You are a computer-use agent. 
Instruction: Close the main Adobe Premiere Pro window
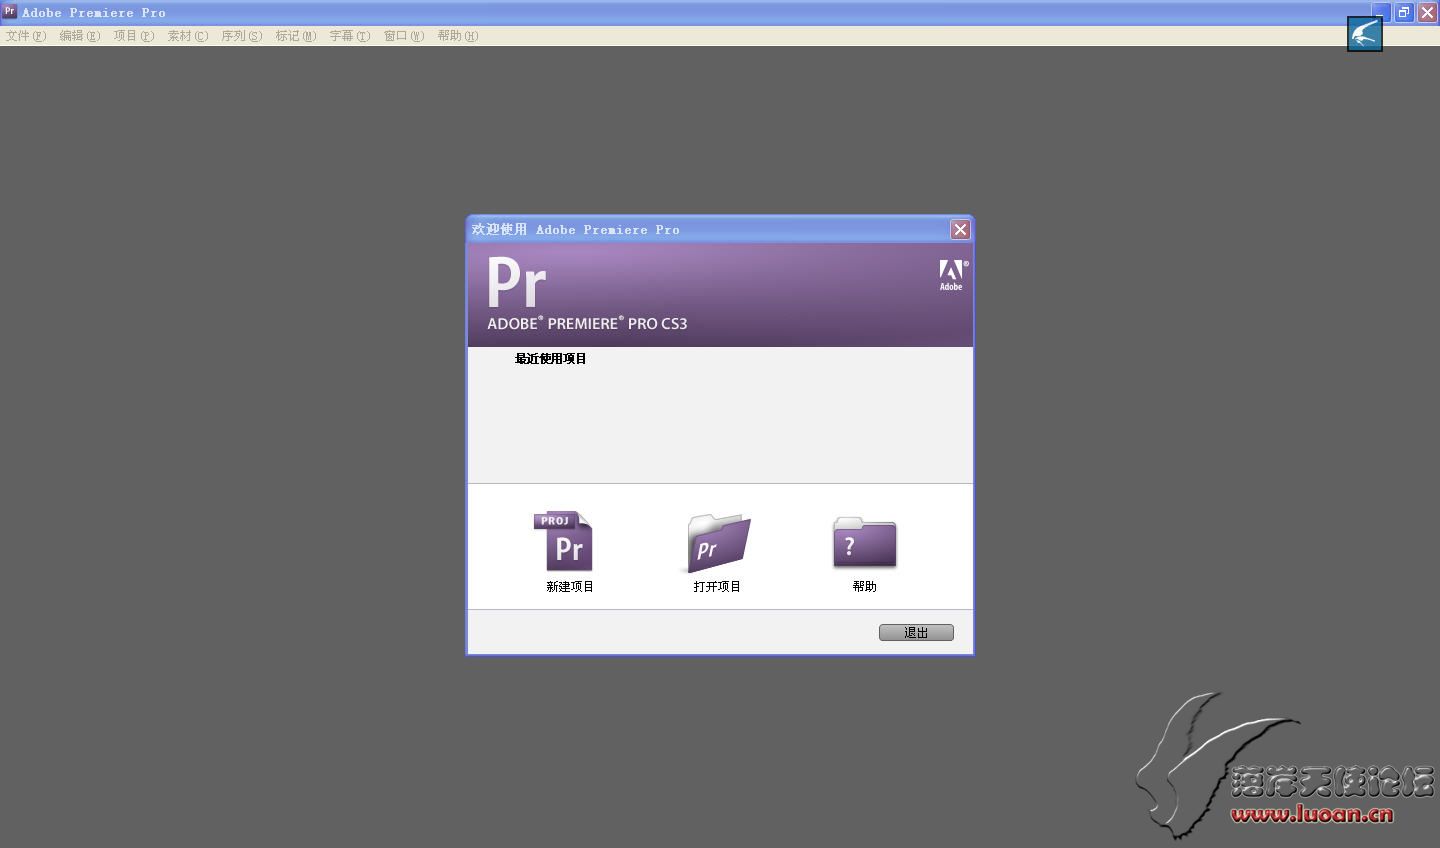1428,13
